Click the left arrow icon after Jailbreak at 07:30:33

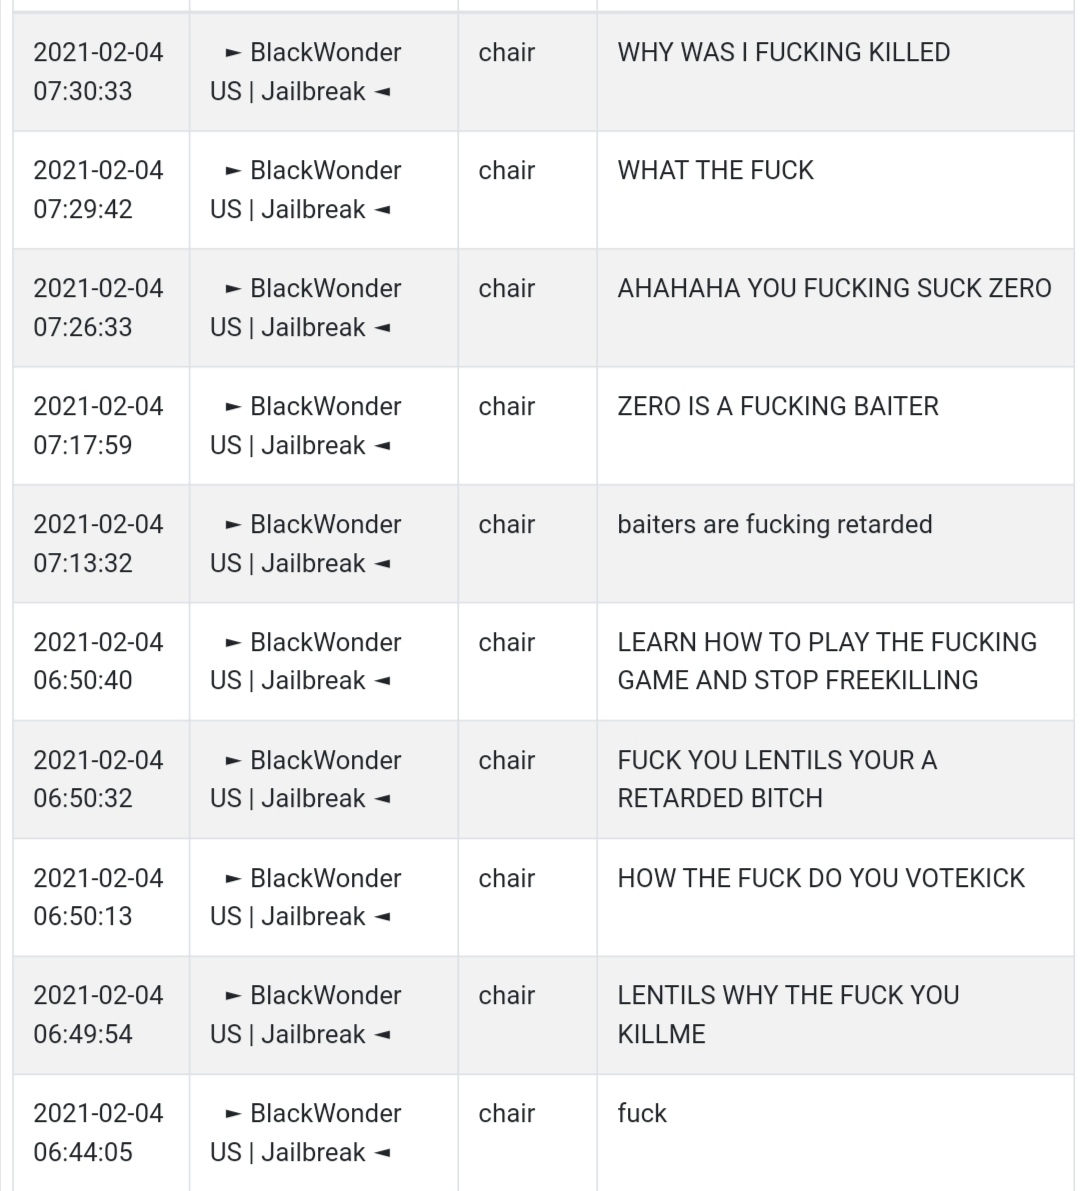pos(383,92)
